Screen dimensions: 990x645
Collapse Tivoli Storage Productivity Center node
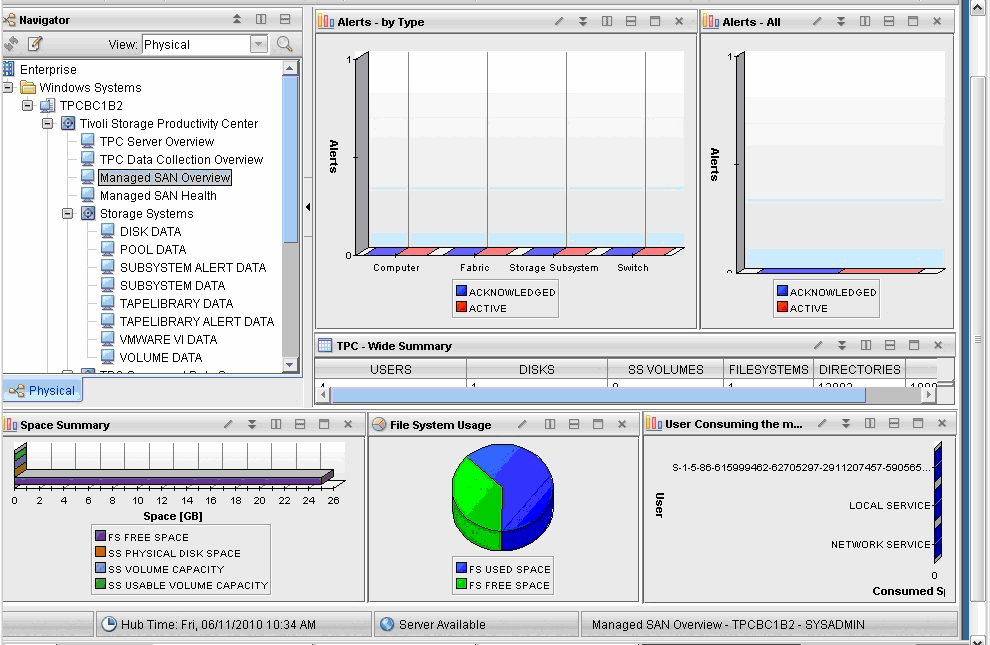[48, 124]
